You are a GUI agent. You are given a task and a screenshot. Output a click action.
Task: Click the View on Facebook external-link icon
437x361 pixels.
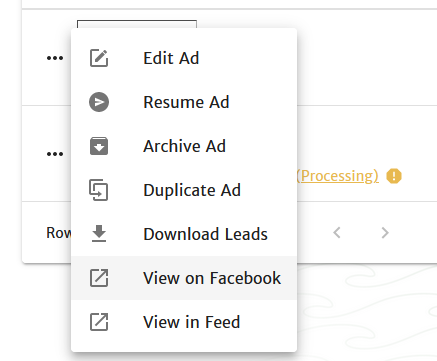(99, 278)
